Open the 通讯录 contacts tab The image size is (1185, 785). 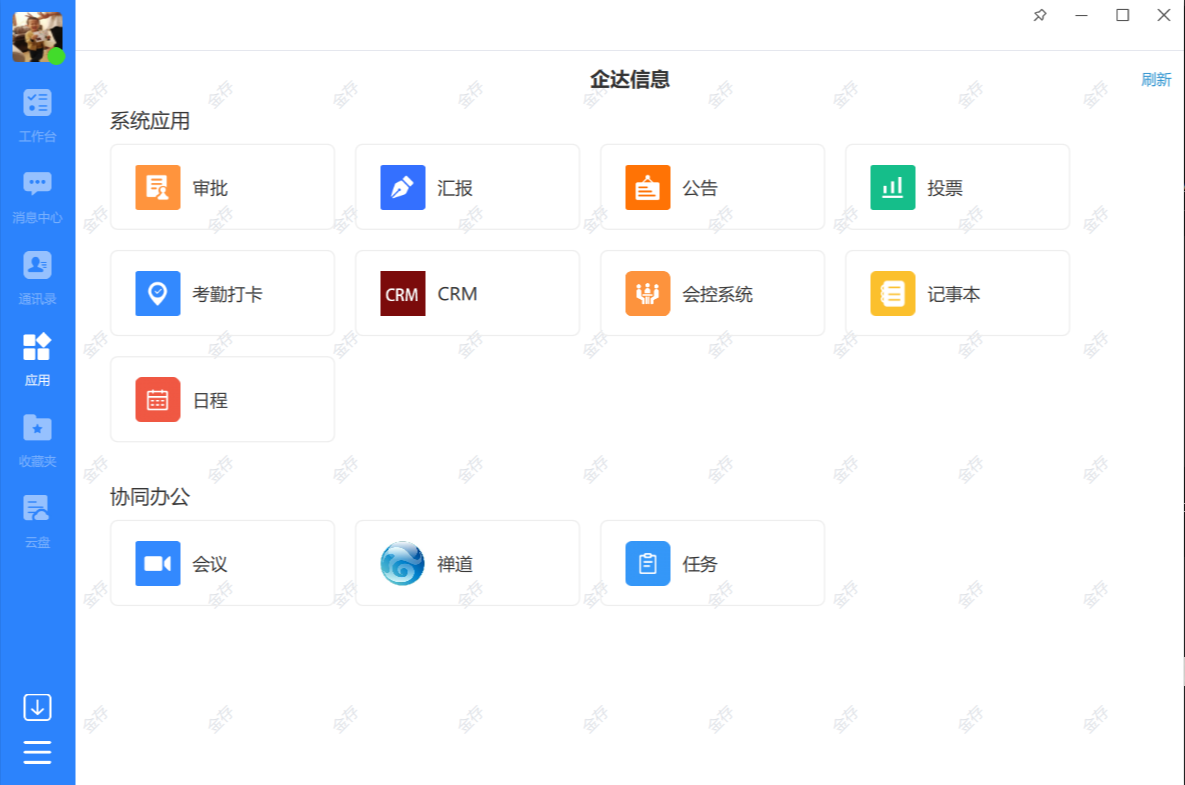pos(37,277)
